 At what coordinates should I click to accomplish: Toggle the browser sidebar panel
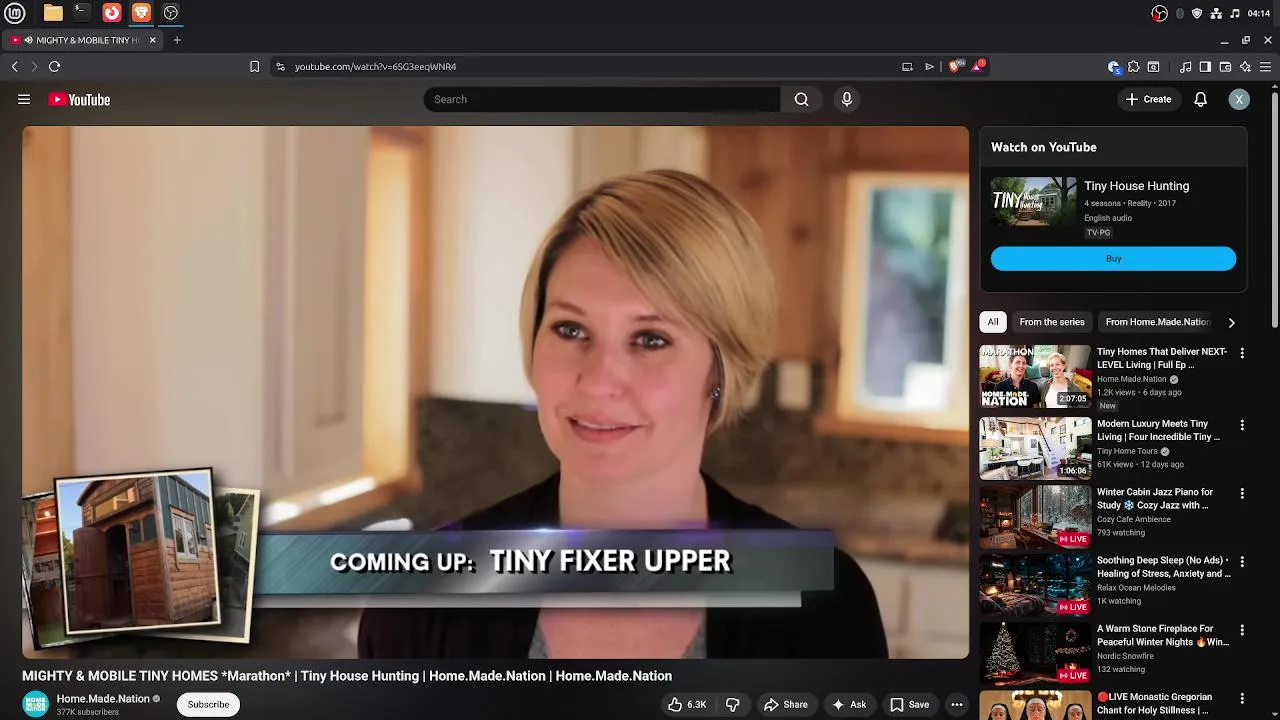coord(1205,66)
